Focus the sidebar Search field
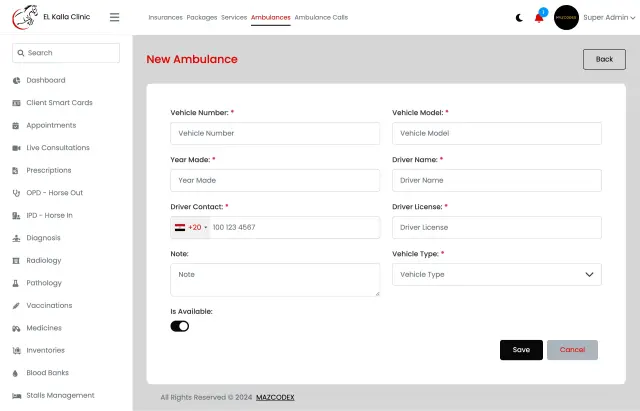640x411 pixels. tap(66, 53)
